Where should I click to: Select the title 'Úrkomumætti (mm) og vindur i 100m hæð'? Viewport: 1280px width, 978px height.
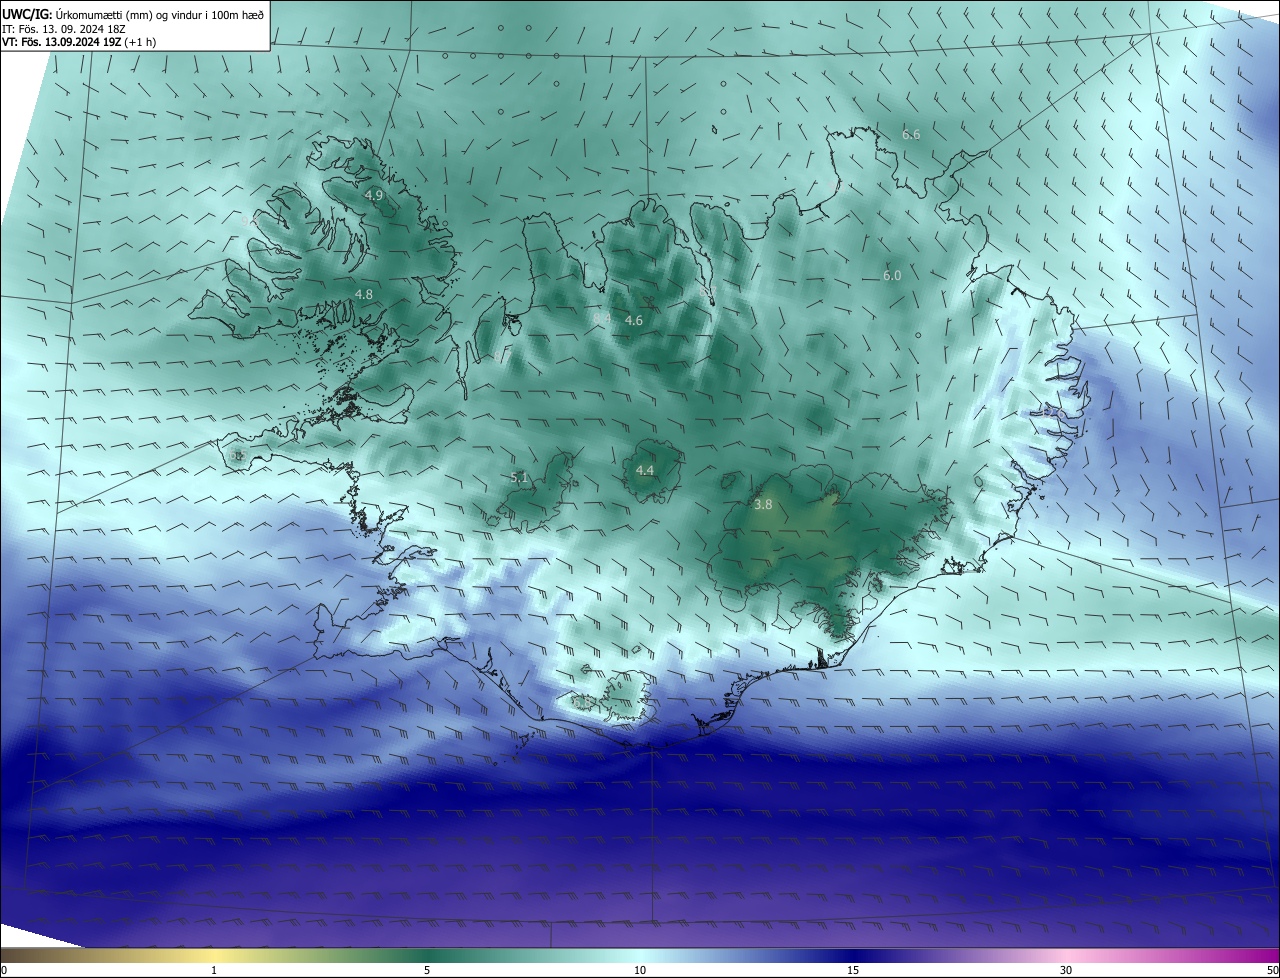(x=160, y=14)
